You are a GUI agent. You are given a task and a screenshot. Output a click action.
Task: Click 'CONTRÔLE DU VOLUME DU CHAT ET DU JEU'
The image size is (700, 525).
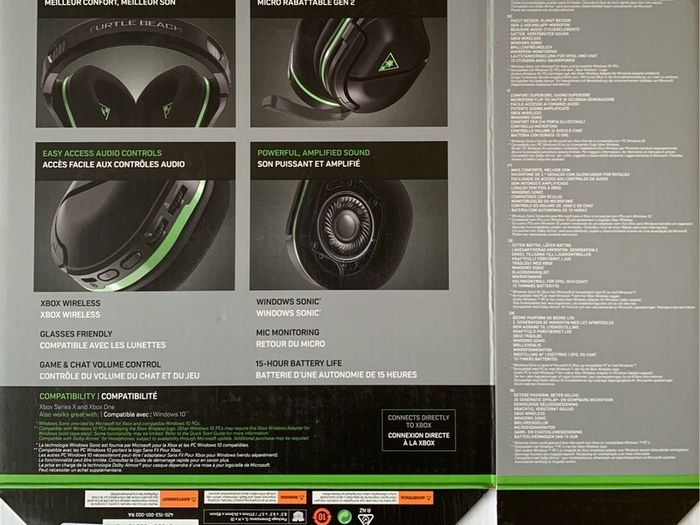pos(120,376)
